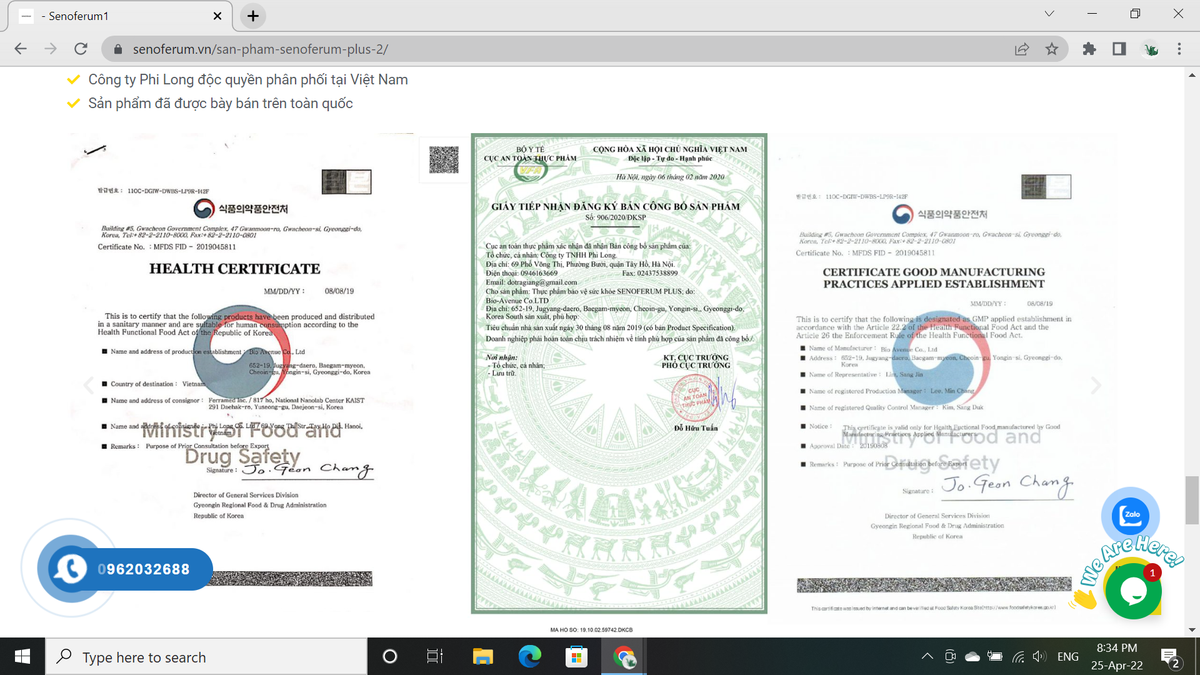The height and width of the screenshot is (675, 1200).
Task: Open Chrome's three-dot menu
Action: [x=1180, y=47]
